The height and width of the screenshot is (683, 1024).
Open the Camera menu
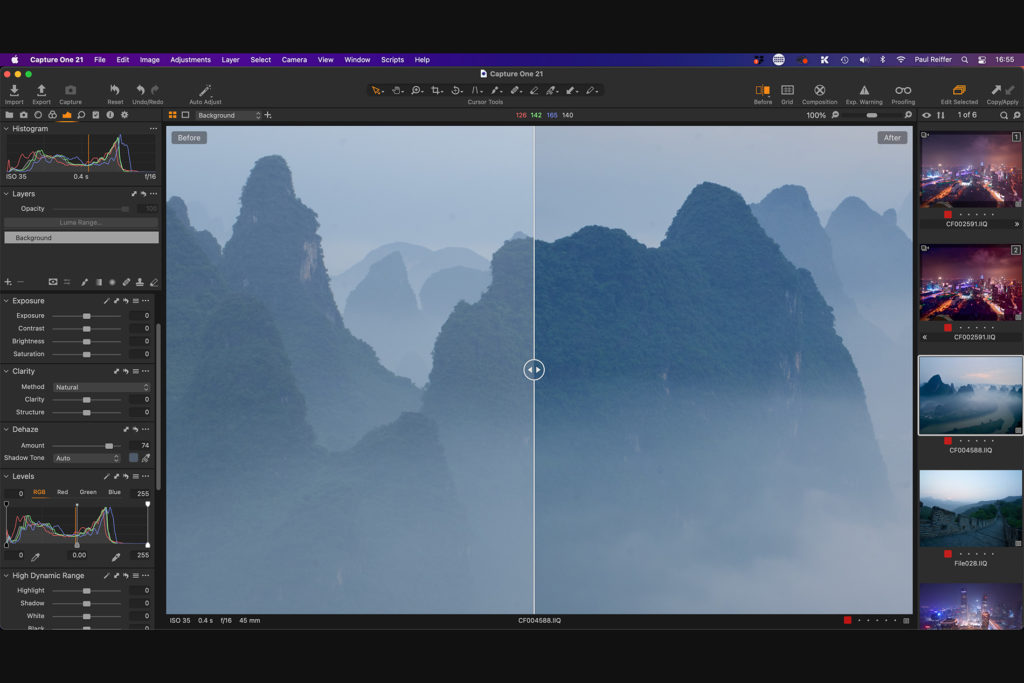[x=294, y=59]
